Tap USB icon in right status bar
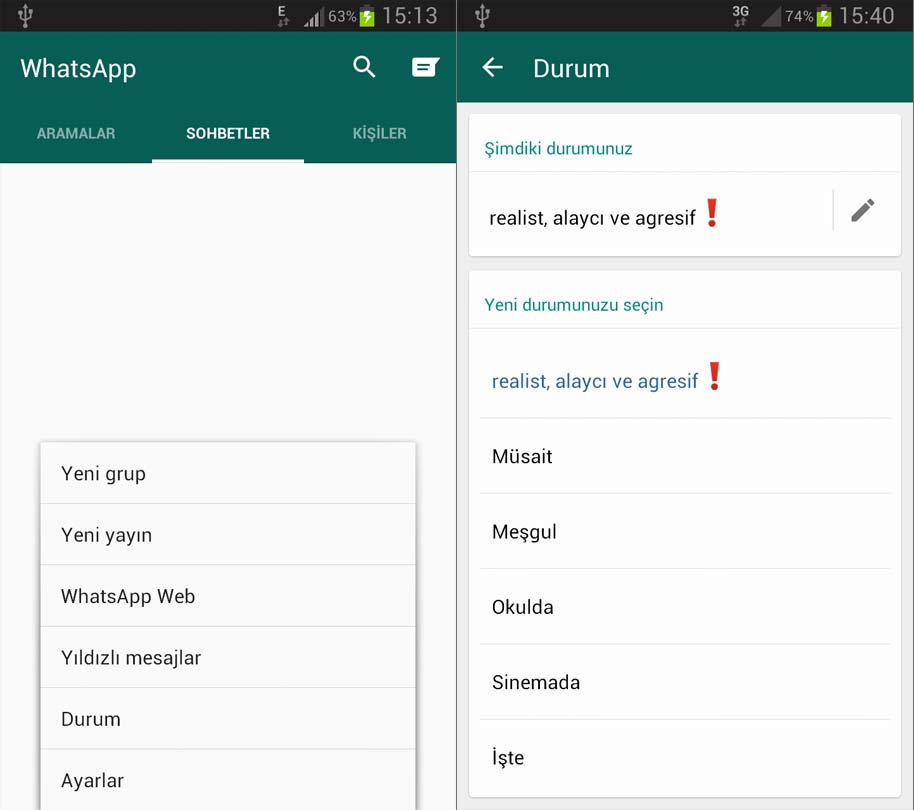 pos(483,15)
